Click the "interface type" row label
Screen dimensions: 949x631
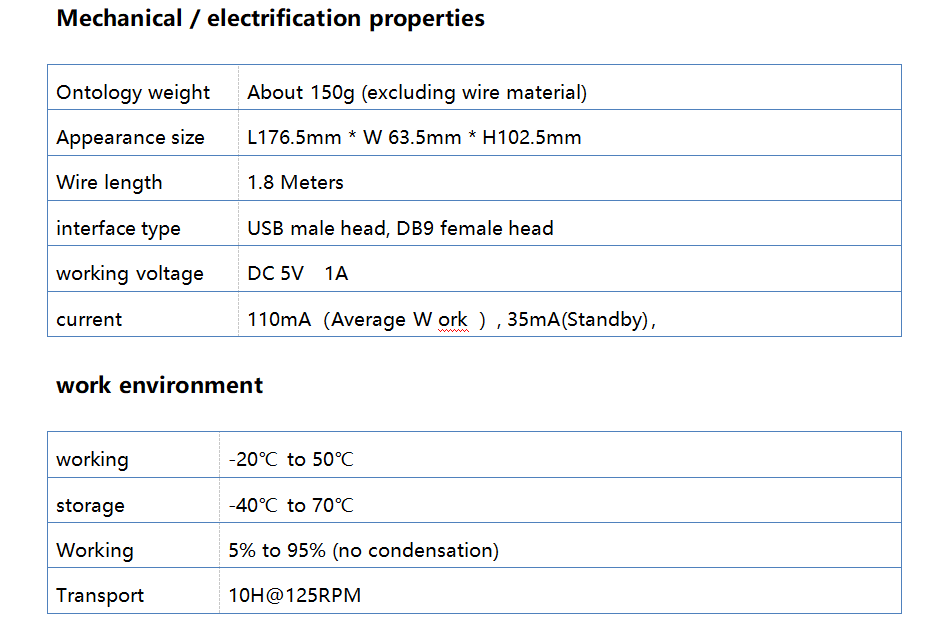(x=118, y=229)
